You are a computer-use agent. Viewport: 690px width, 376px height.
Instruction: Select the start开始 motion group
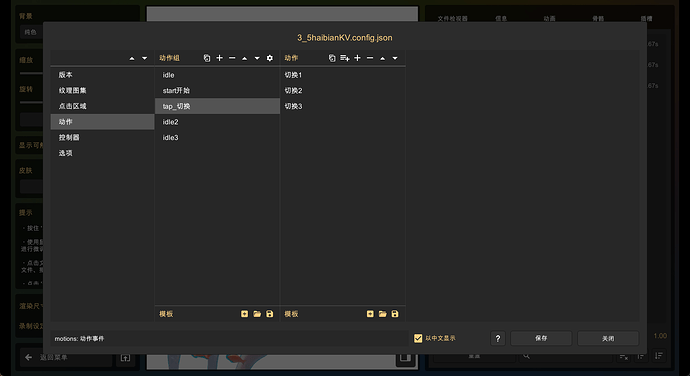click(217, 91)
